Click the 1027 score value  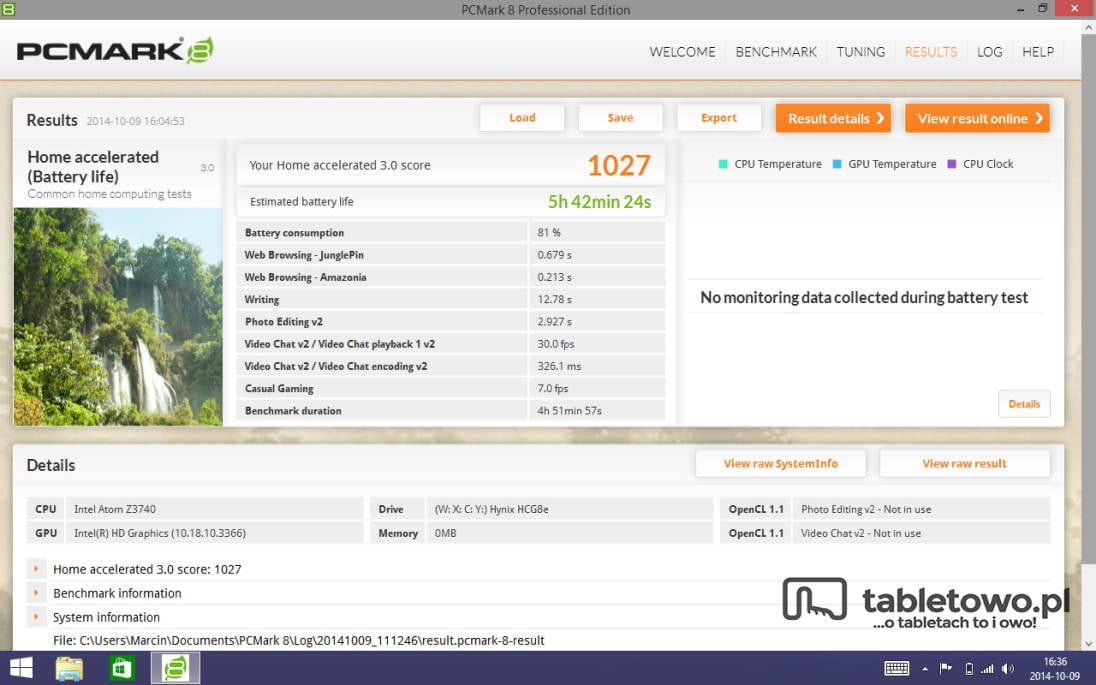[x=619, y=166]
